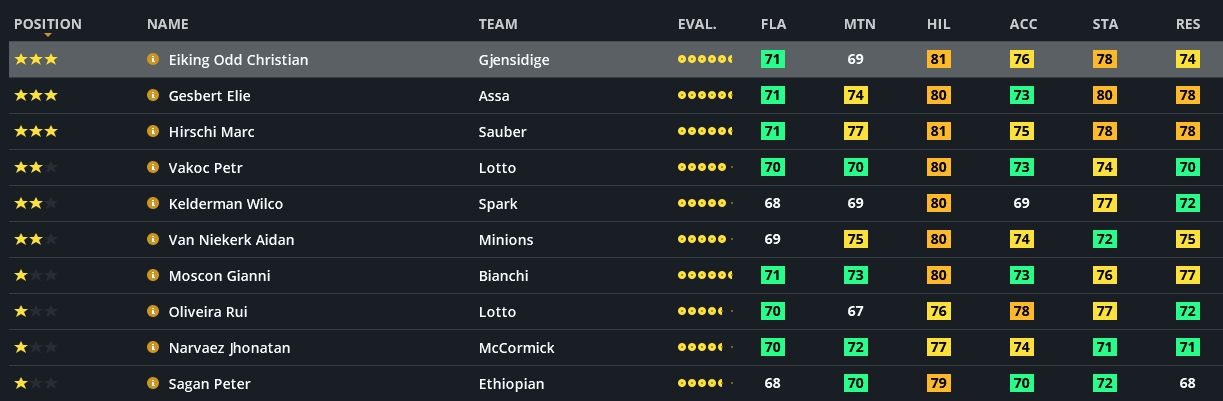Click Eiking's orange HIL value 81
Image resolution: width=1223 pixels, height=401 pixels.
click(x=939, y=60)
